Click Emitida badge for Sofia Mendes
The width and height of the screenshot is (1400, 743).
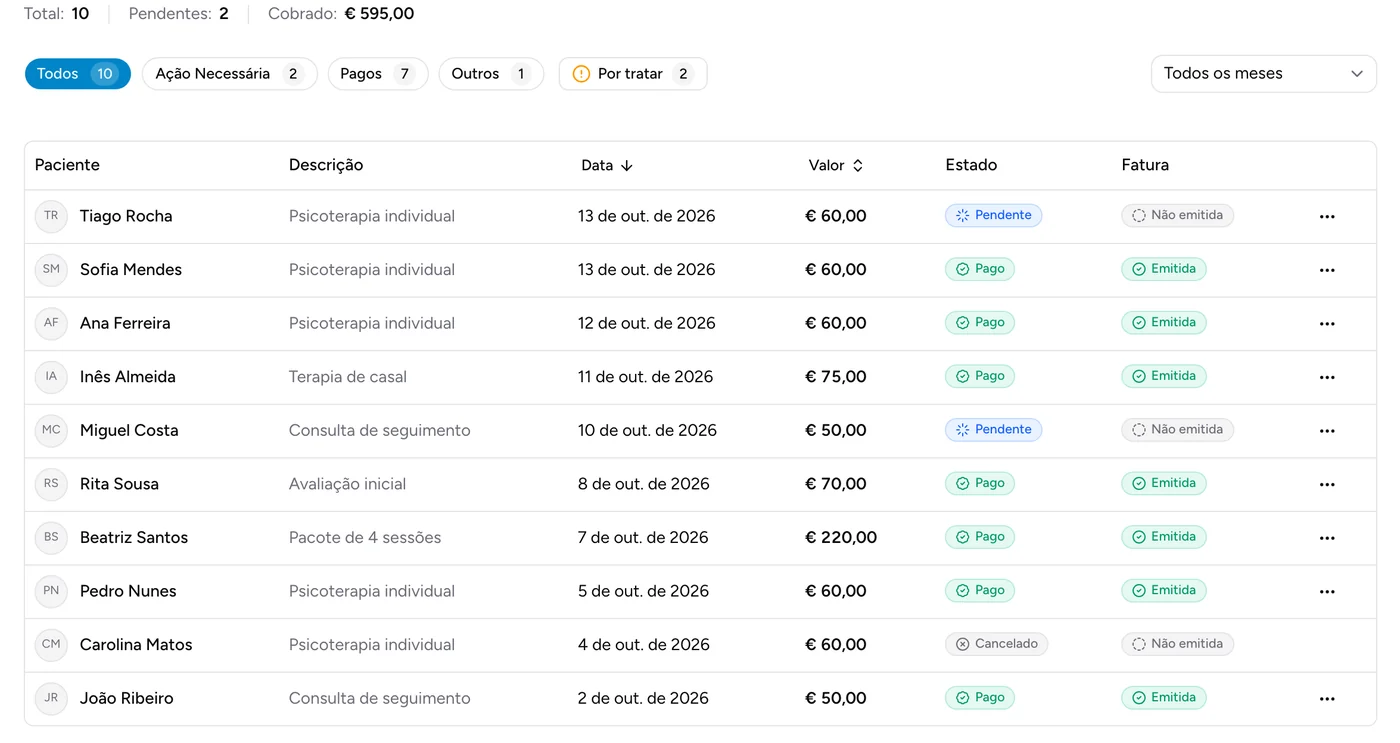pos(1164,269)
